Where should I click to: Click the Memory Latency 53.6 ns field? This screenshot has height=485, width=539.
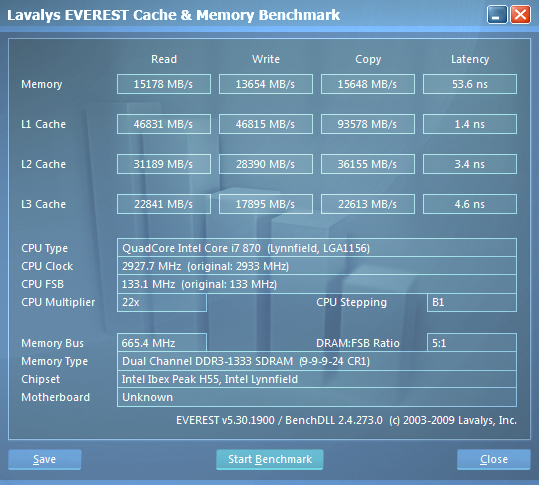470,84
